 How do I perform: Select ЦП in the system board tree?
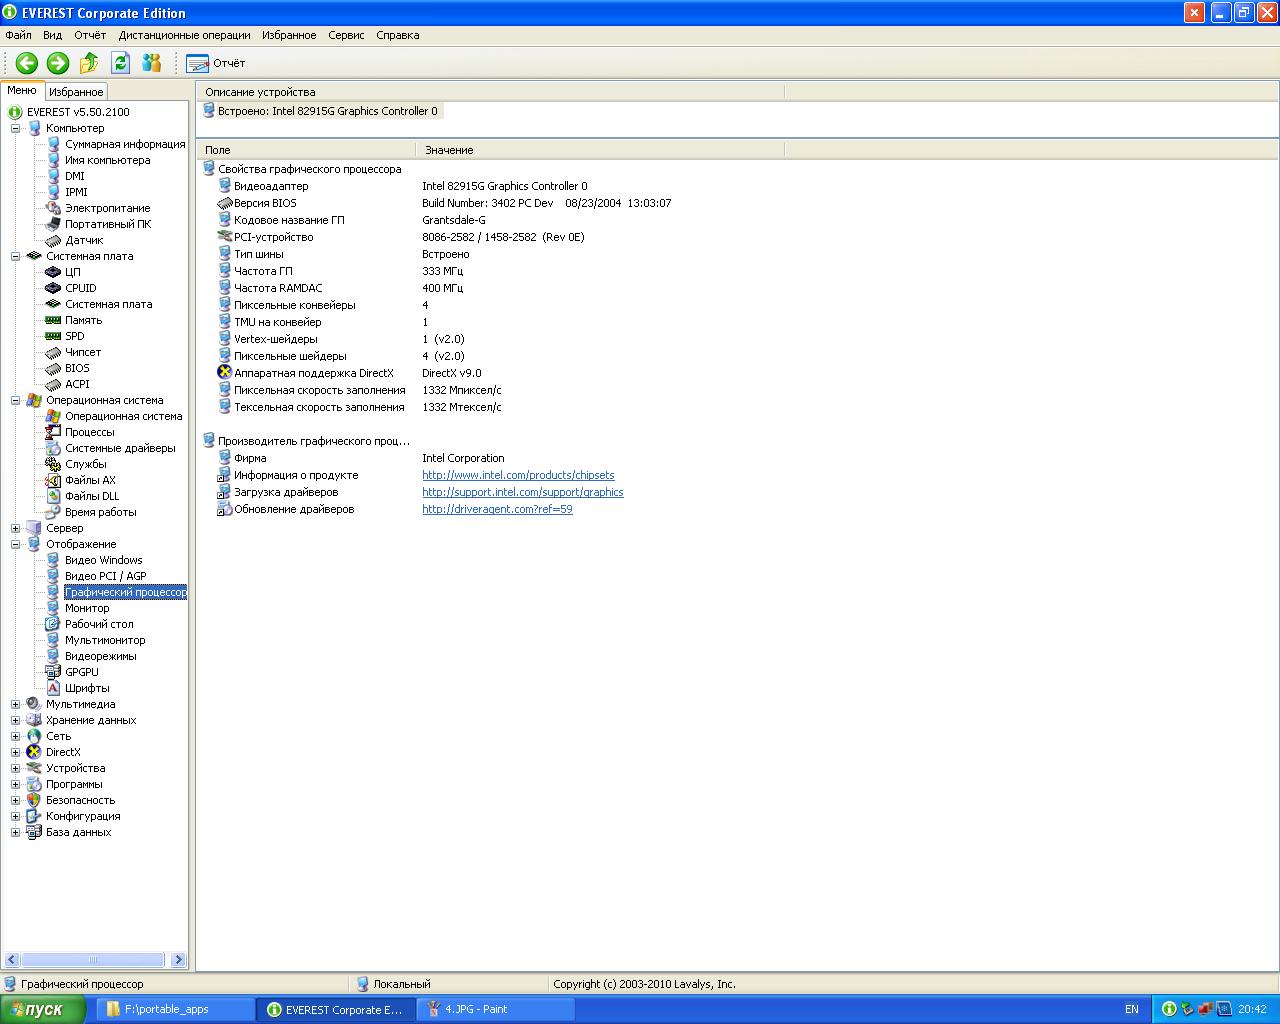click(72, 272)
